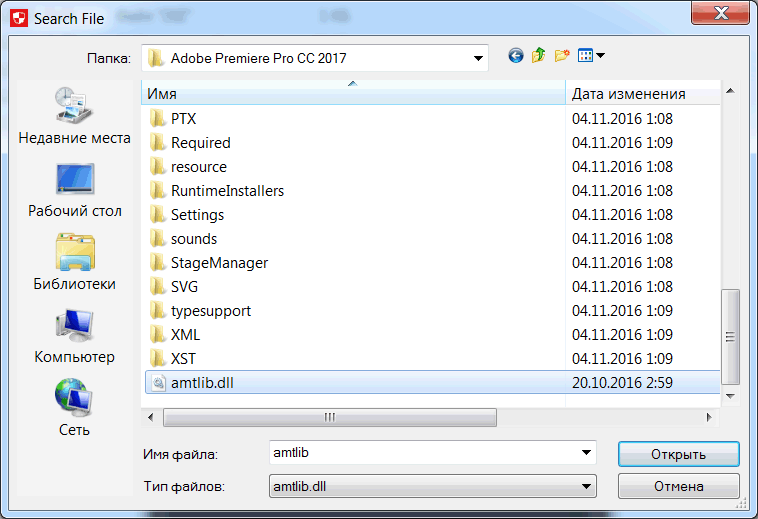Open the View menu icon

585,56
